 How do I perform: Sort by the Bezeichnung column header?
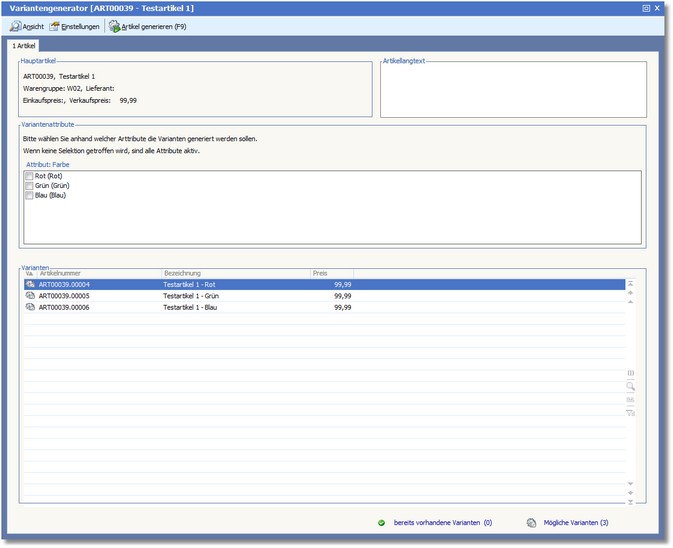click(235, 273)
